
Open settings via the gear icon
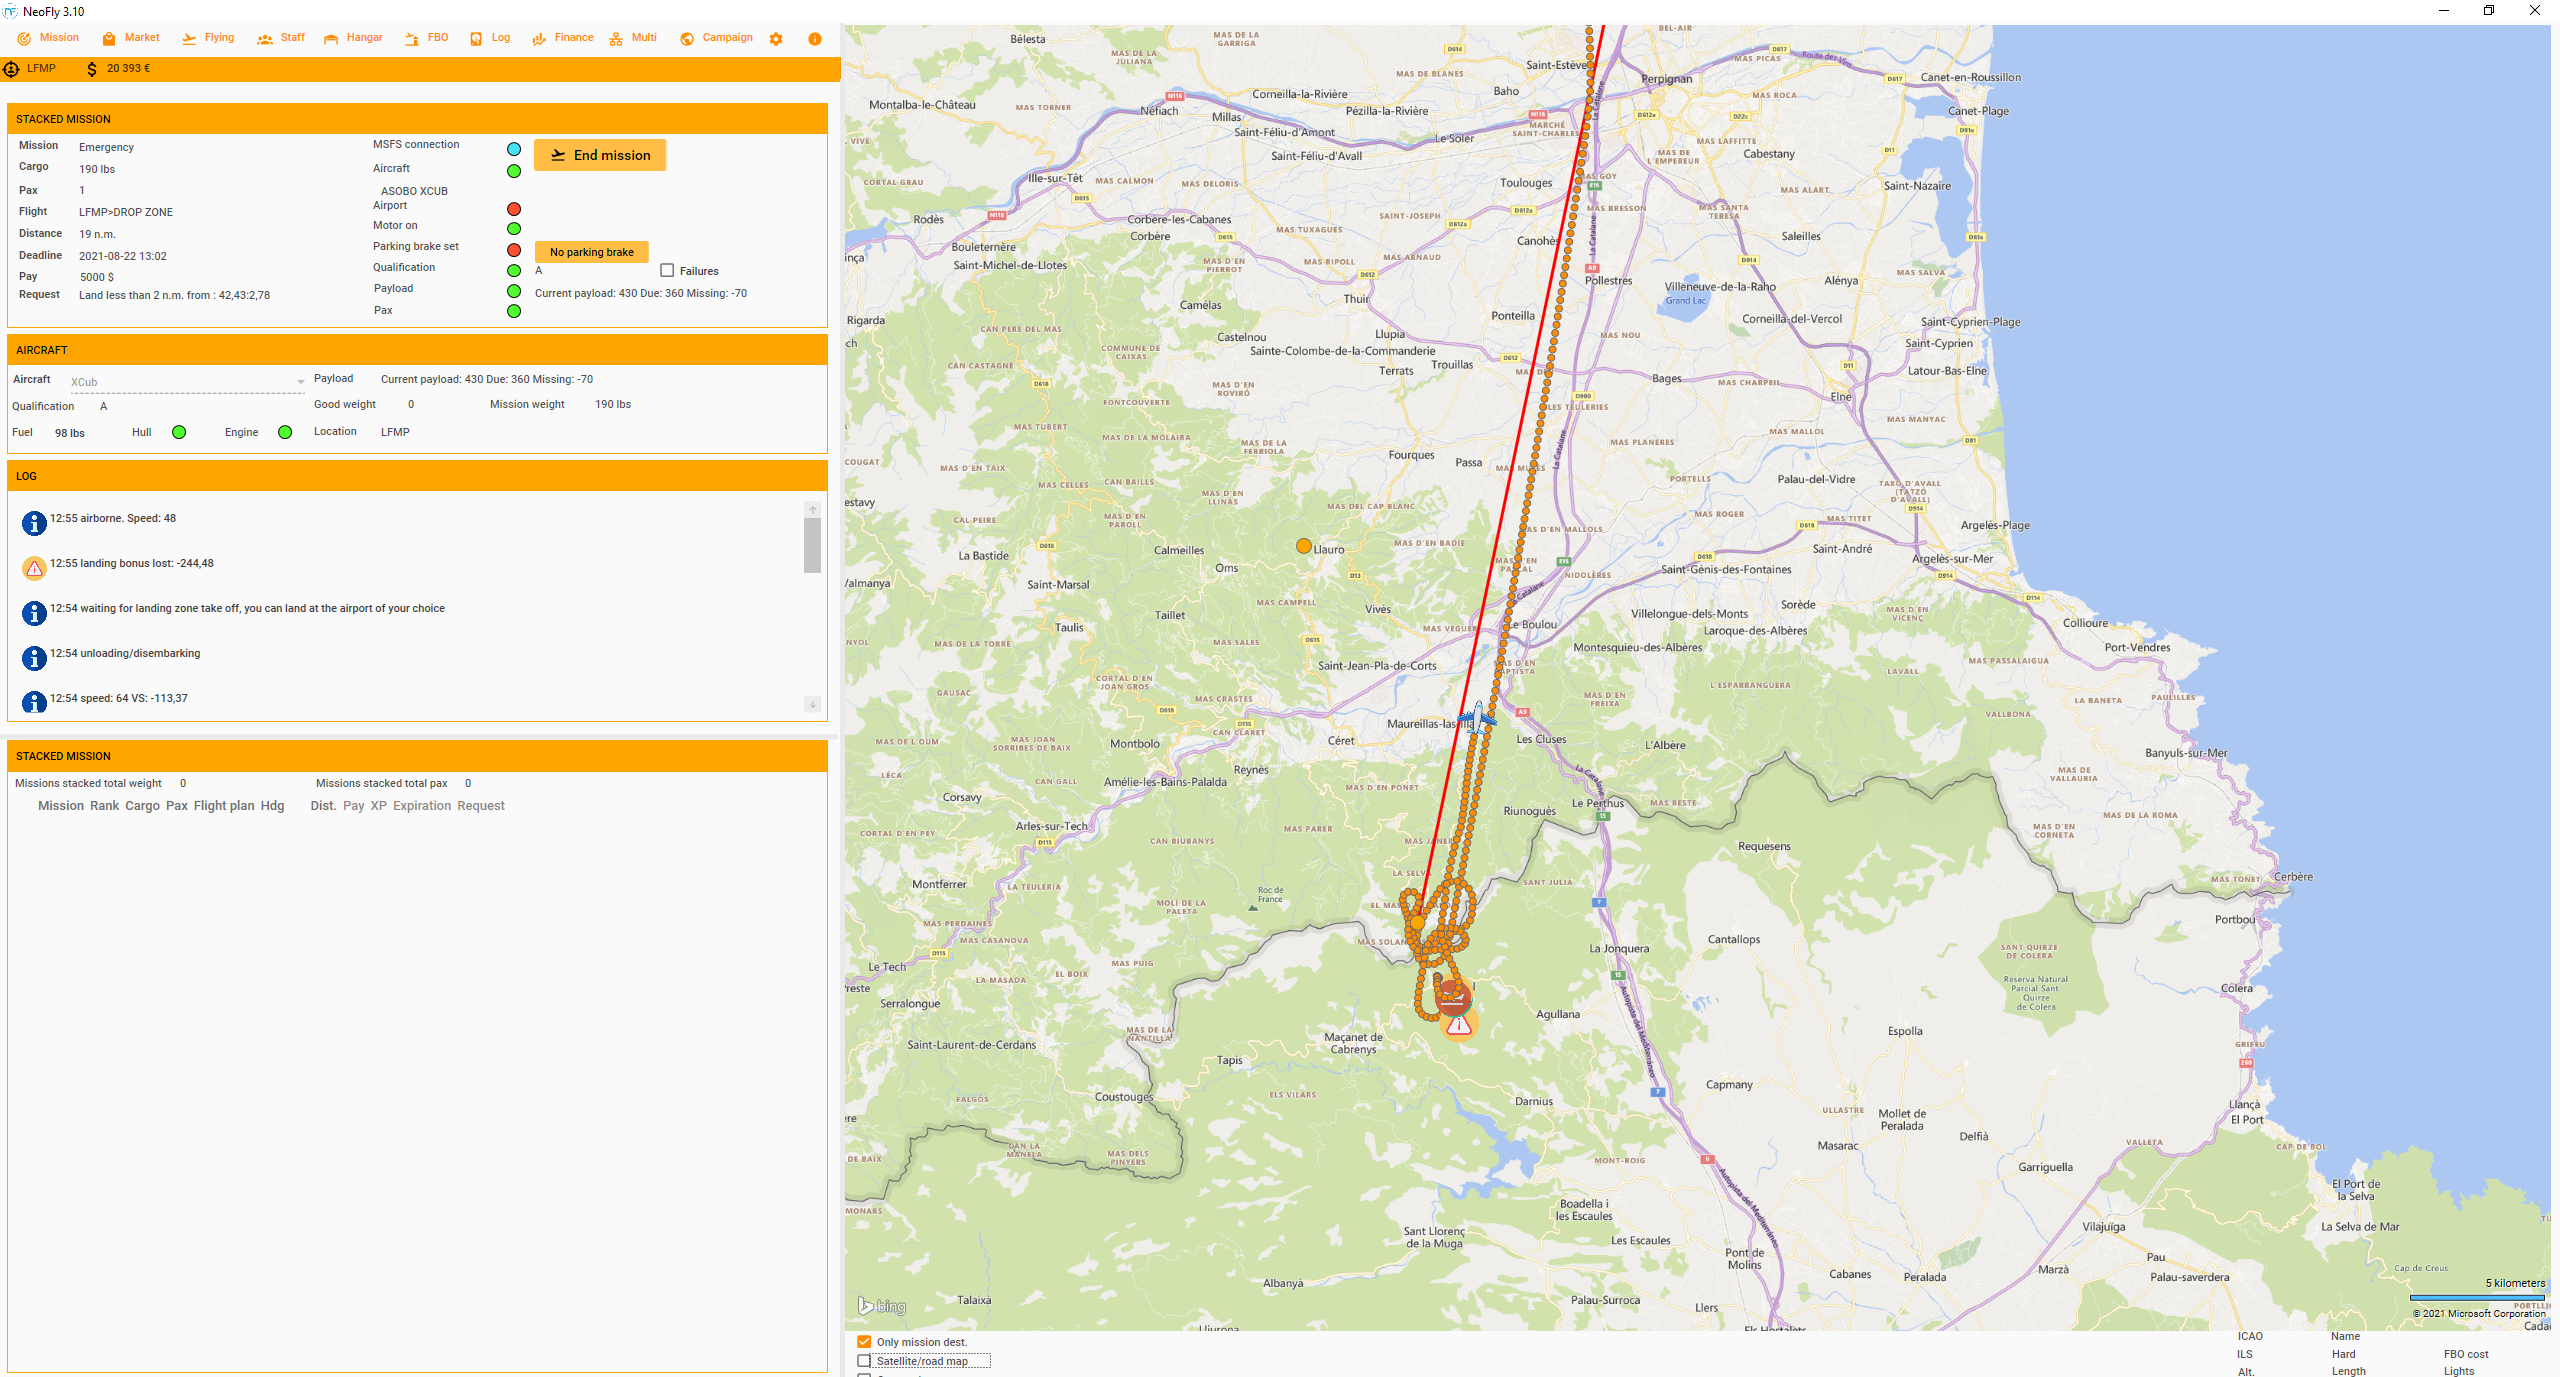click(776, 39)
